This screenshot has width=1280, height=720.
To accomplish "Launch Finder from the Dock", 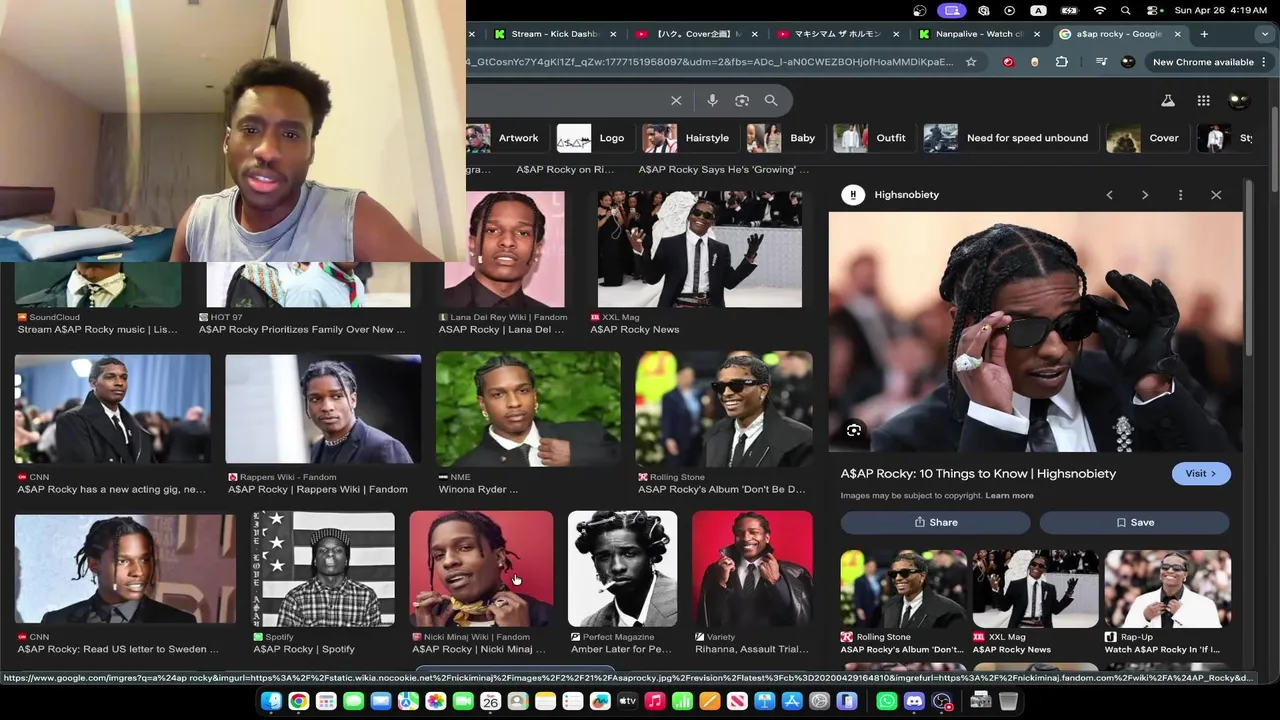I will pyautogui.click(x=271, y=701).
